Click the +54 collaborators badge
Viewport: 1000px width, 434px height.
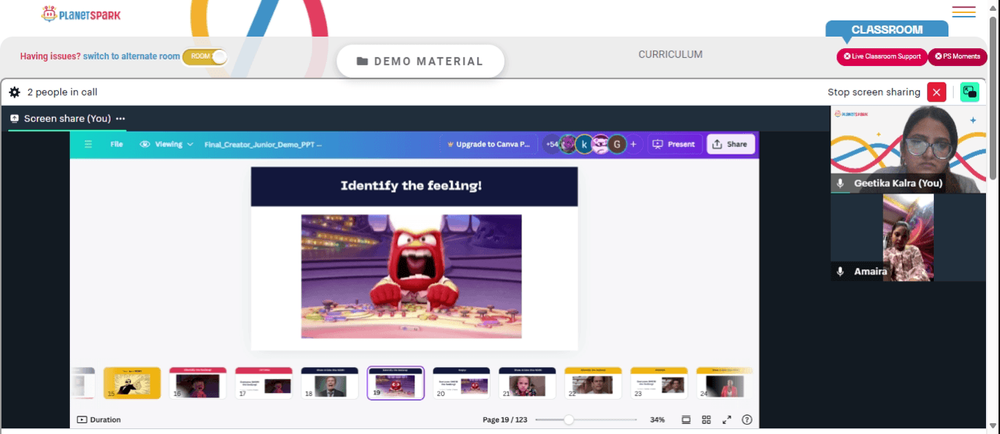coord(552,144)
